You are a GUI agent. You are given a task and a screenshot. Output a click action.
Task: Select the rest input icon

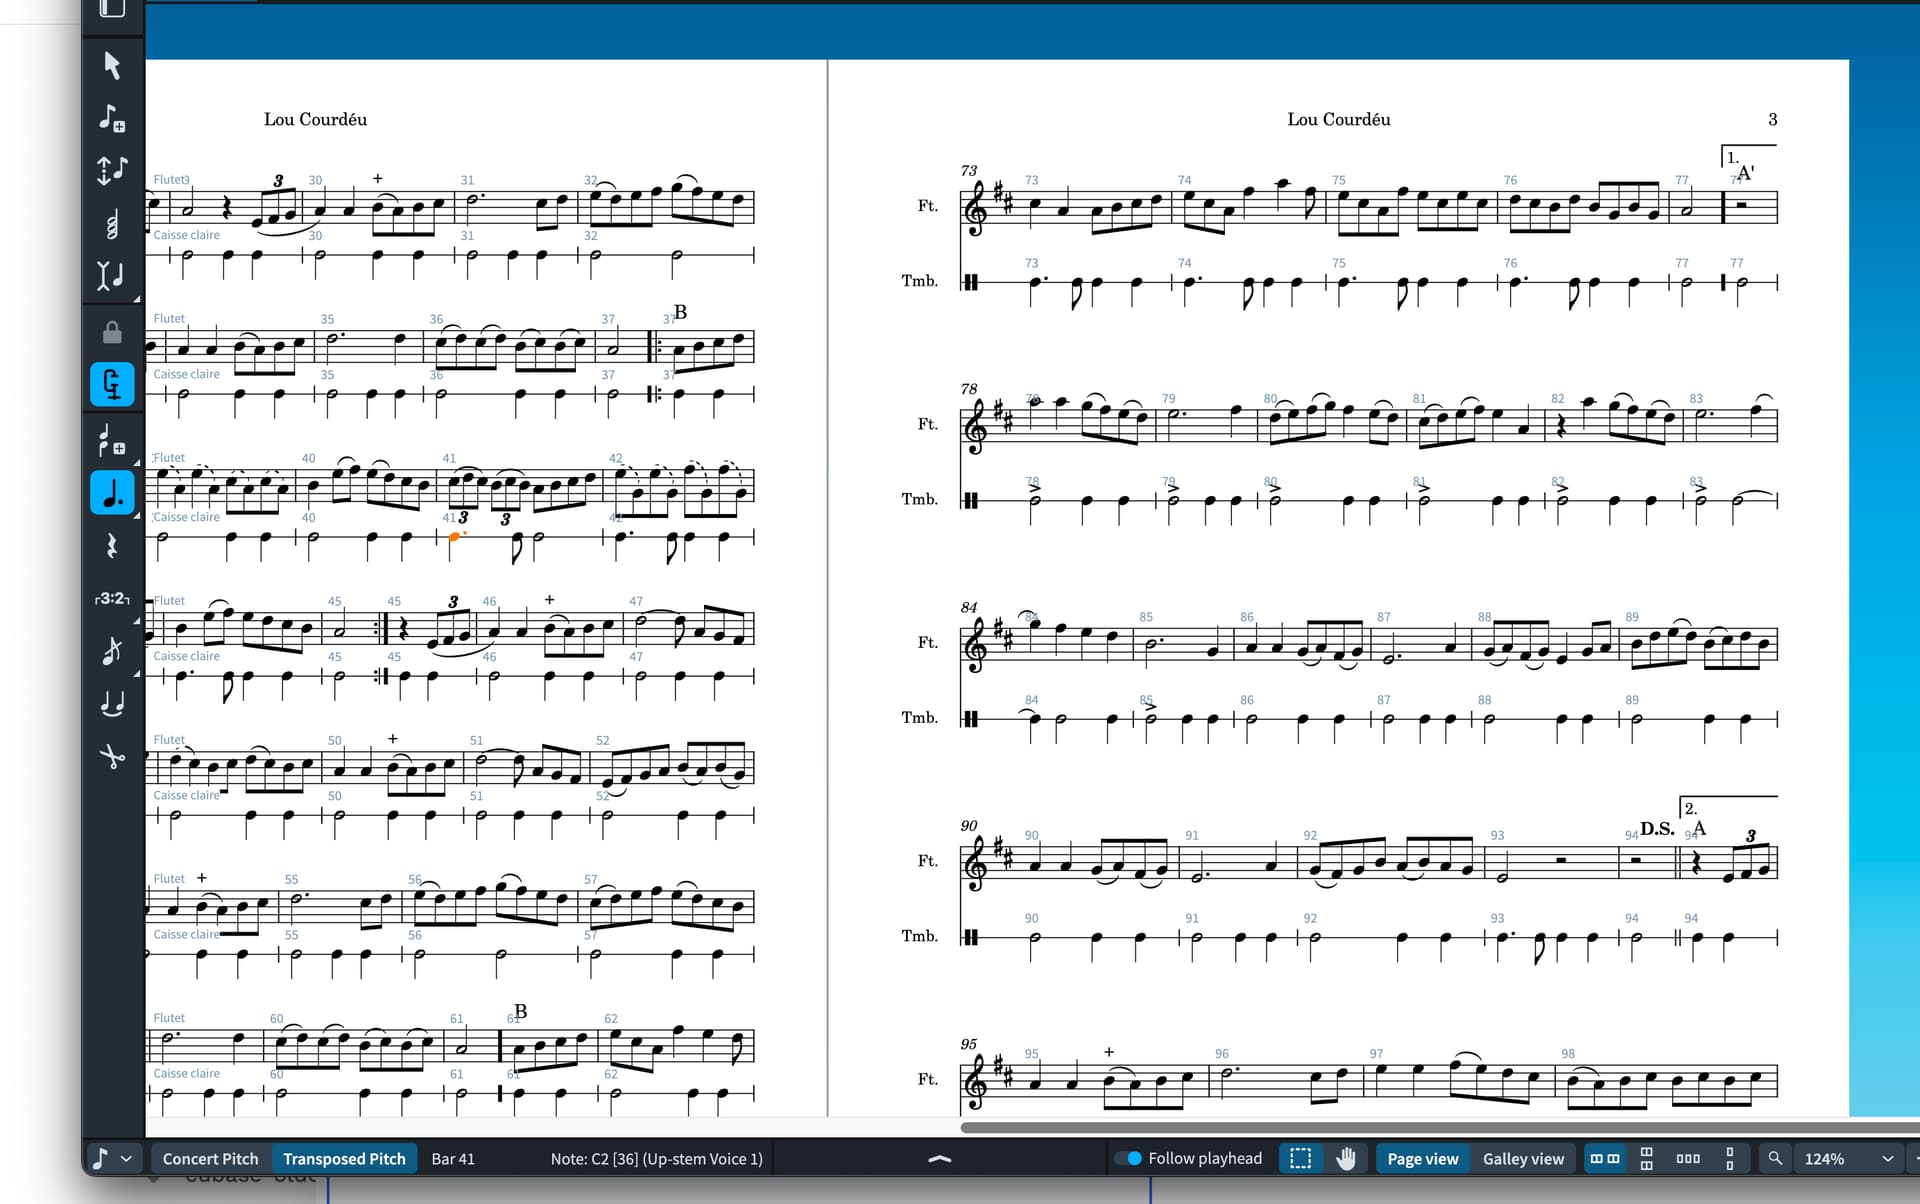pos(112,546)
